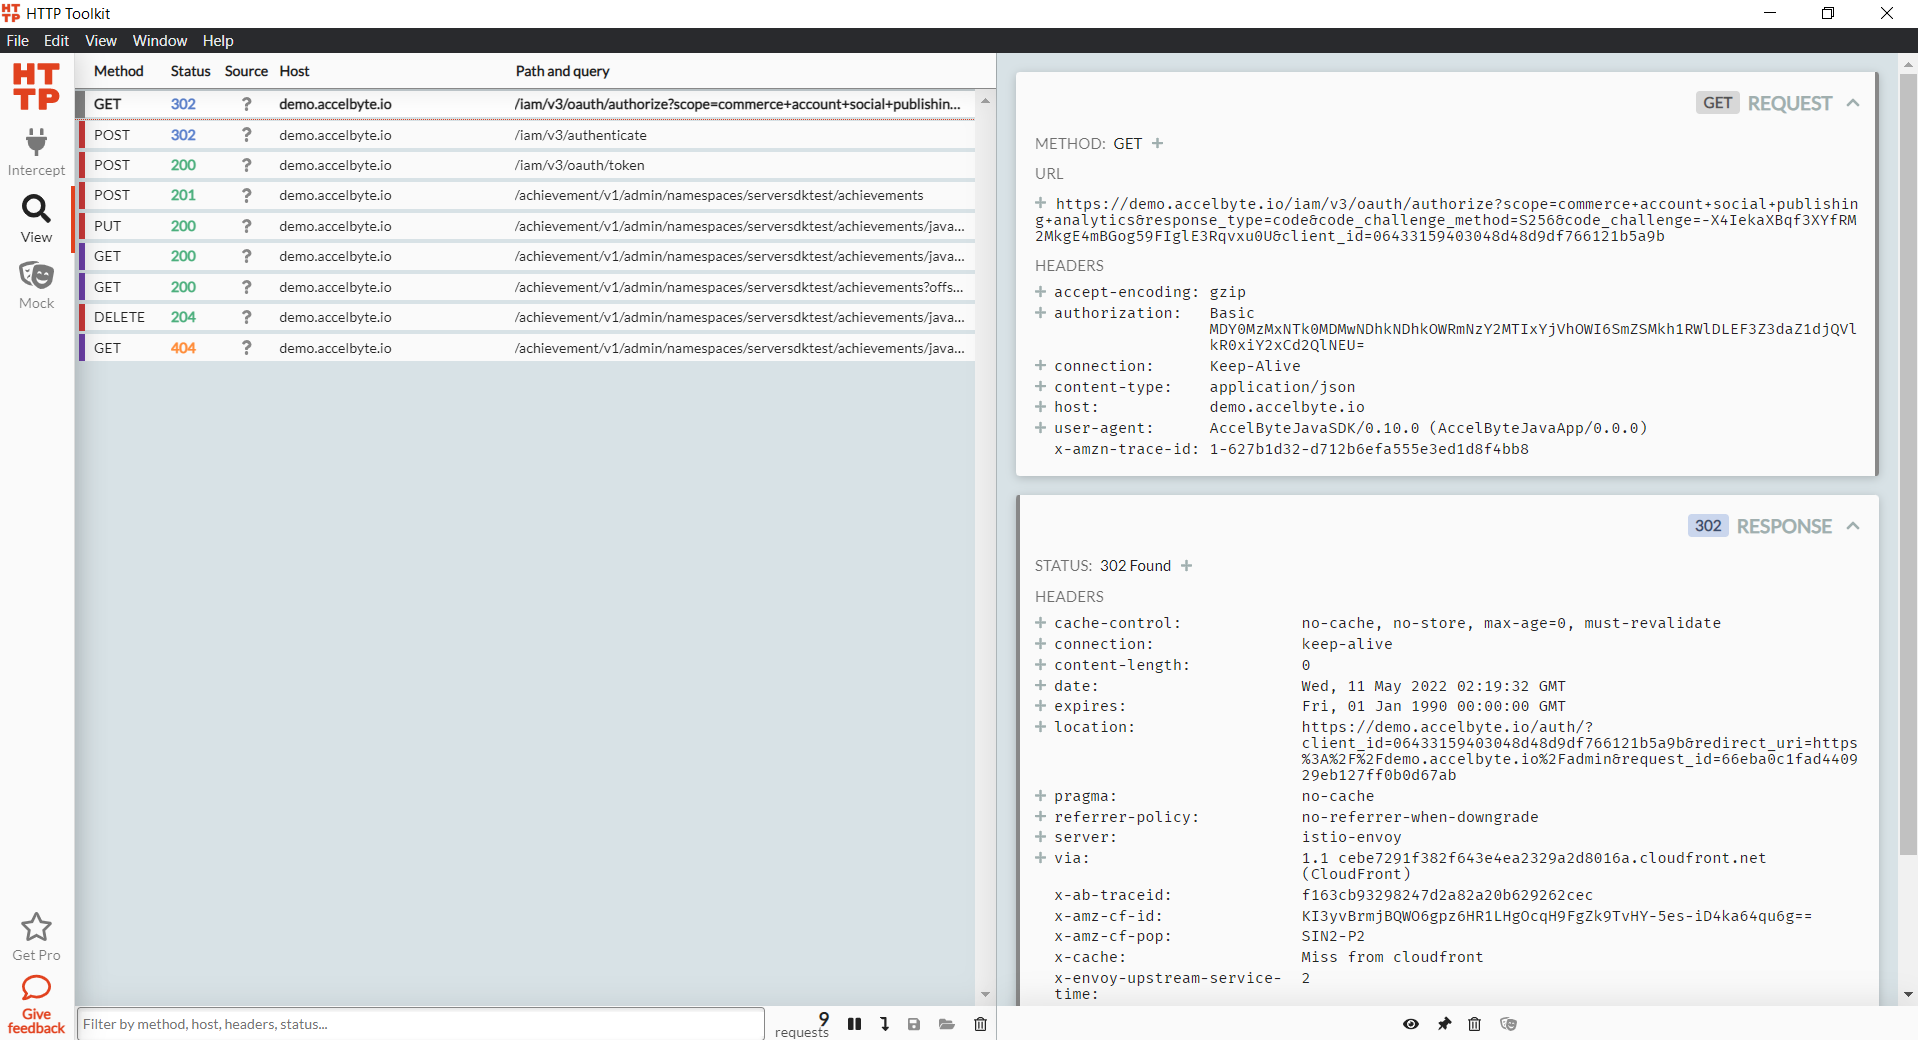Open the View section in the sidebar
The image size is (1918, 1040).
click(x=36, y=215)
